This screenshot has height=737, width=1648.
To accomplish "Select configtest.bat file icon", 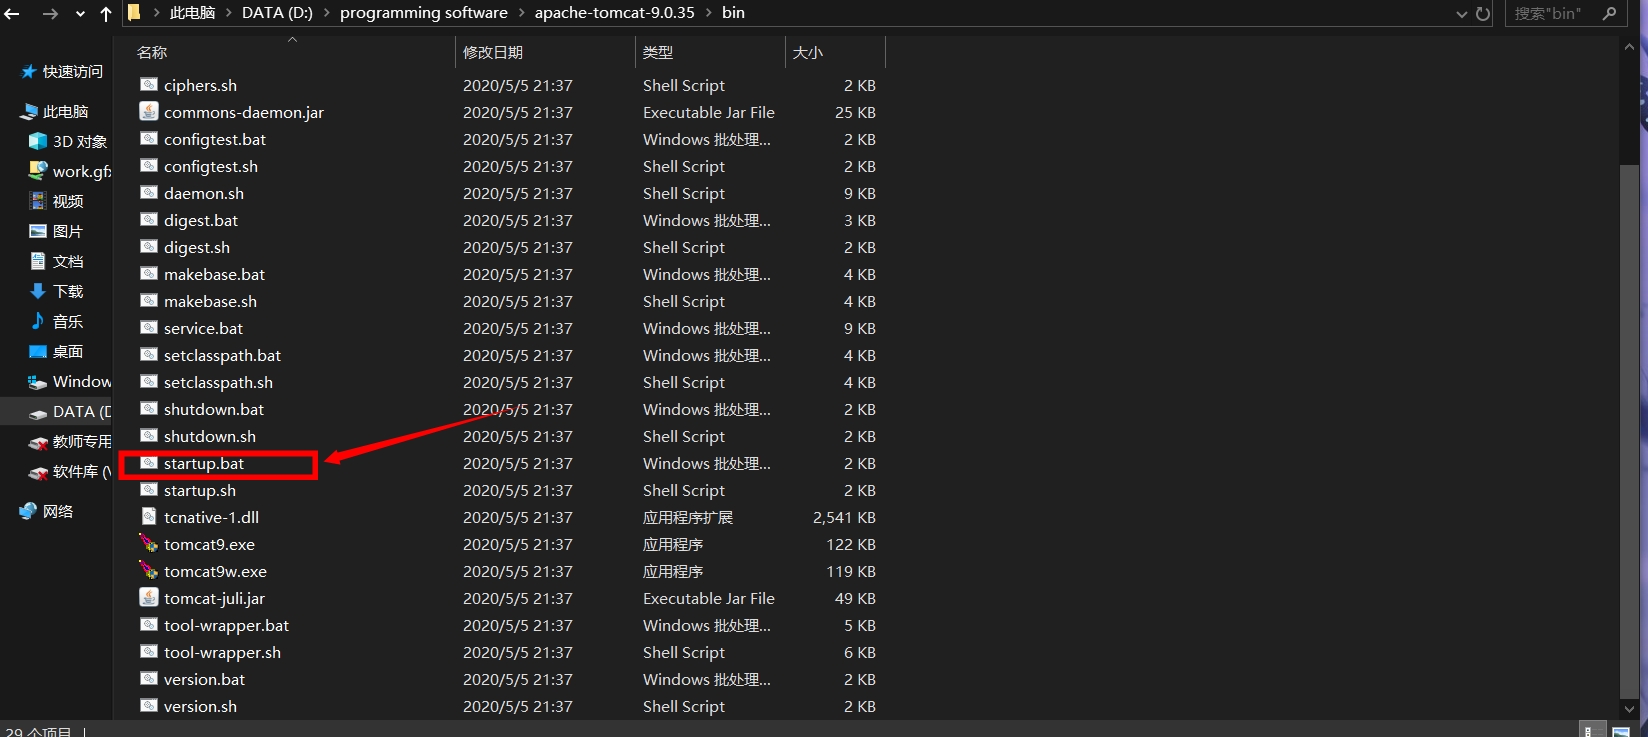I will tap(149, 139).
